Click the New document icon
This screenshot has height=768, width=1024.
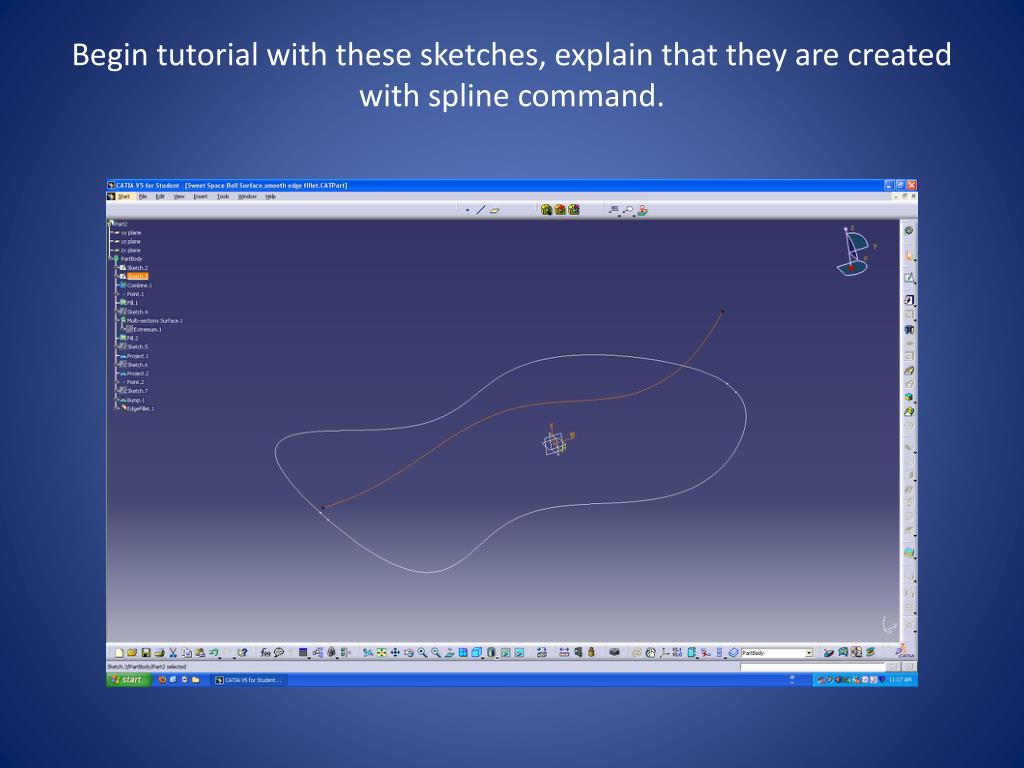pyautogui.click(x=119, y=652)
